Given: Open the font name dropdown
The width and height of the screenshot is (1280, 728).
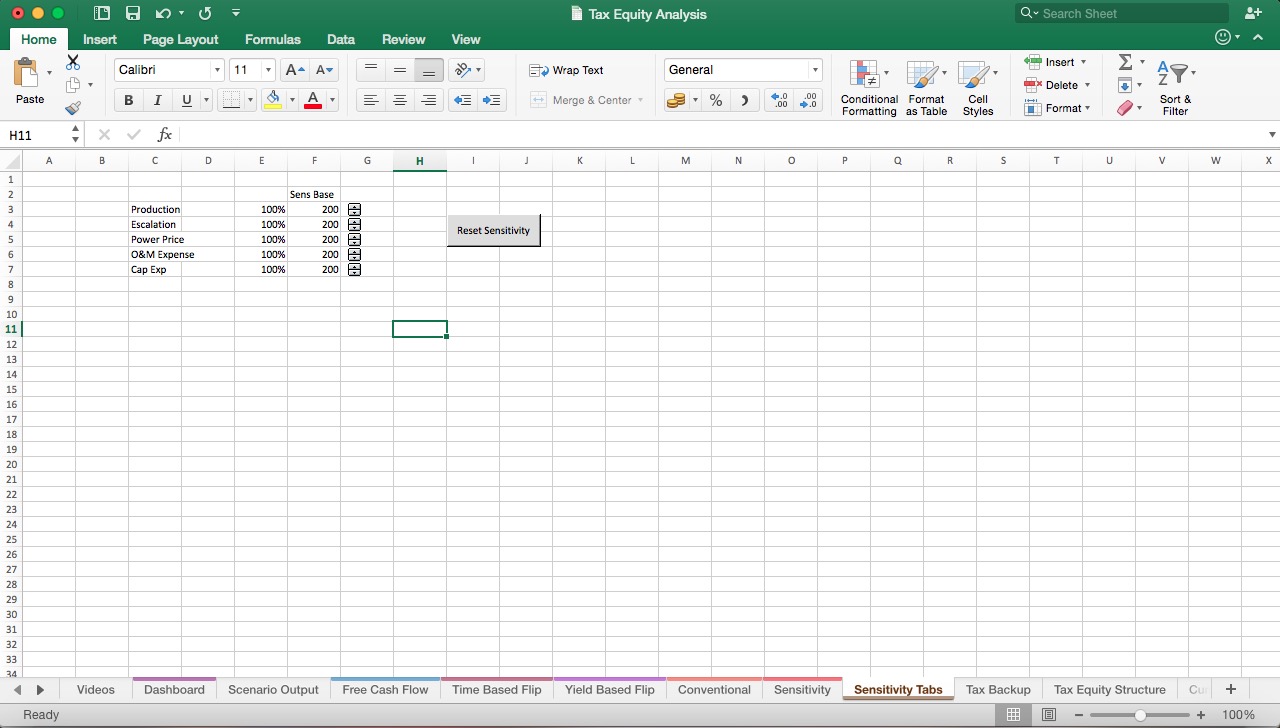Looking at the screenshot, I should point(218,70).
